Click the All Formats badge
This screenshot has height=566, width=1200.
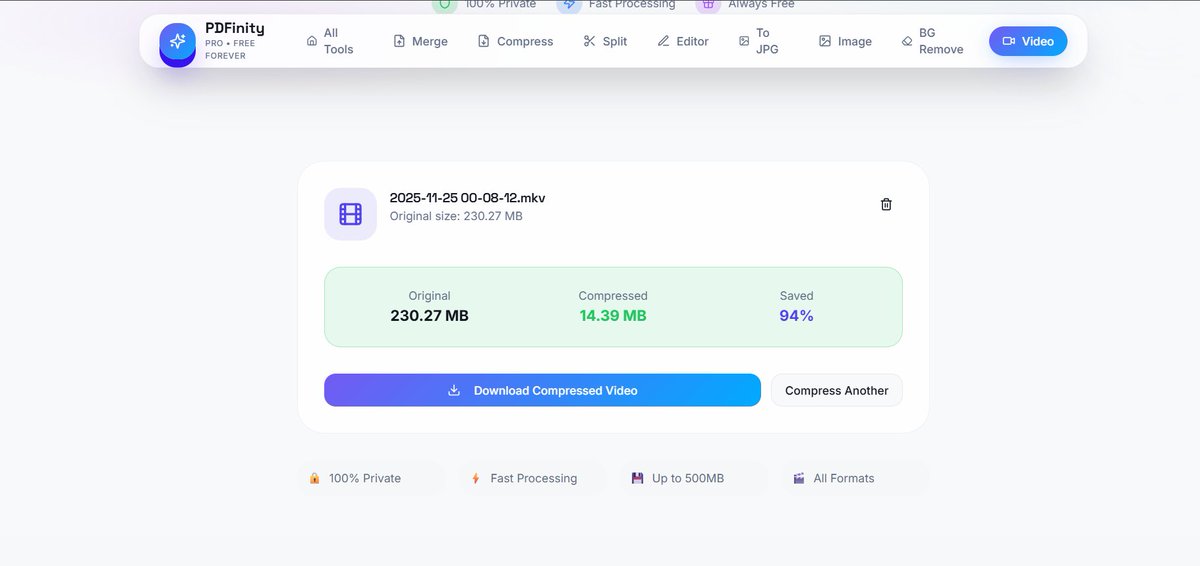[855, 478]
